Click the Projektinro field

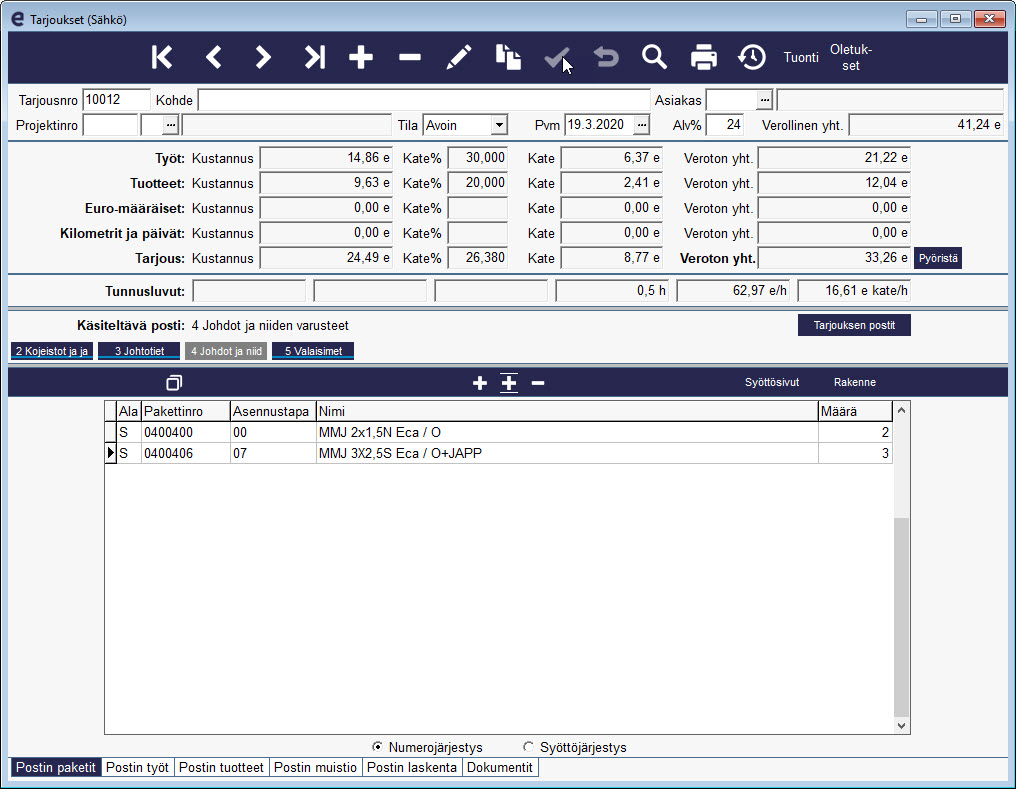111,125
